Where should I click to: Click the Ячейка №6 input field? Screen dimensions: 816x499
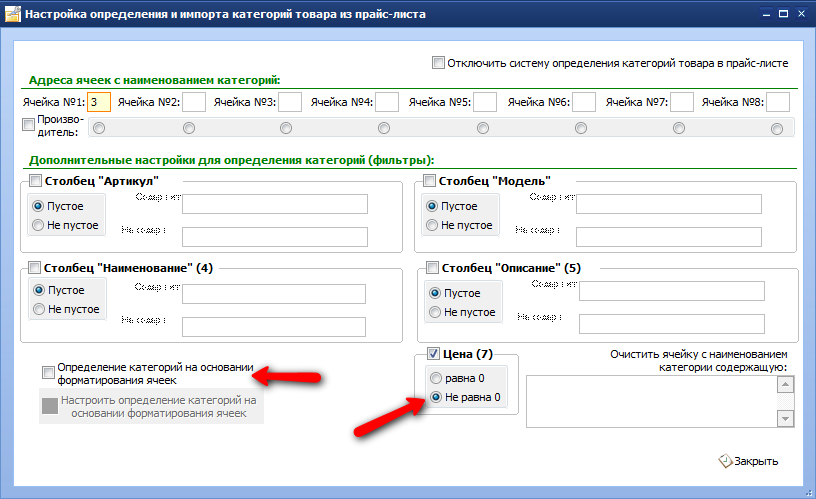[x=584, y=102]
